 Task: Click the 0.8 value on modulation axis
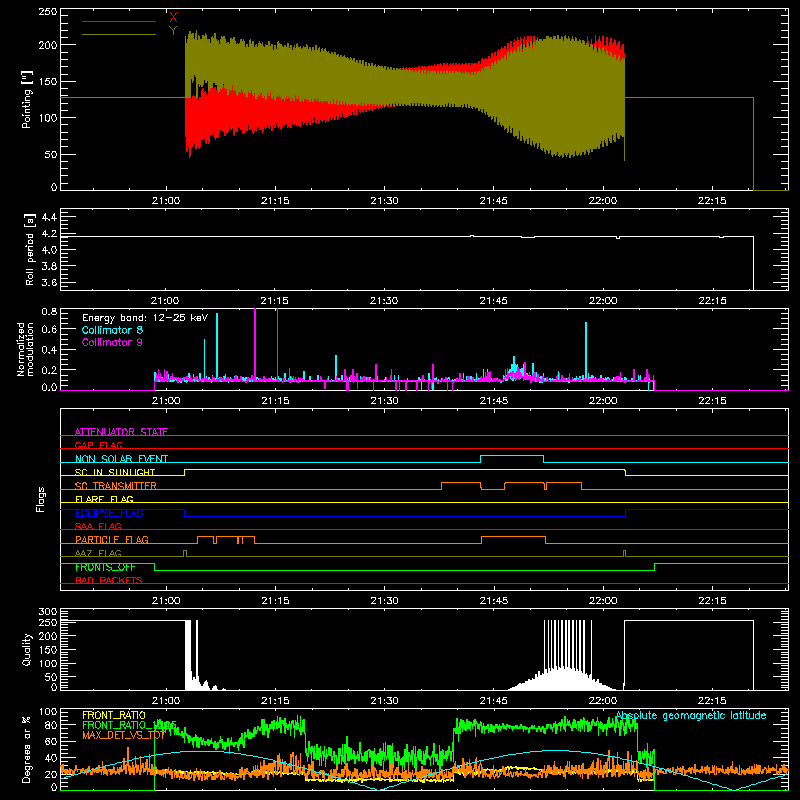click(49, 312)
